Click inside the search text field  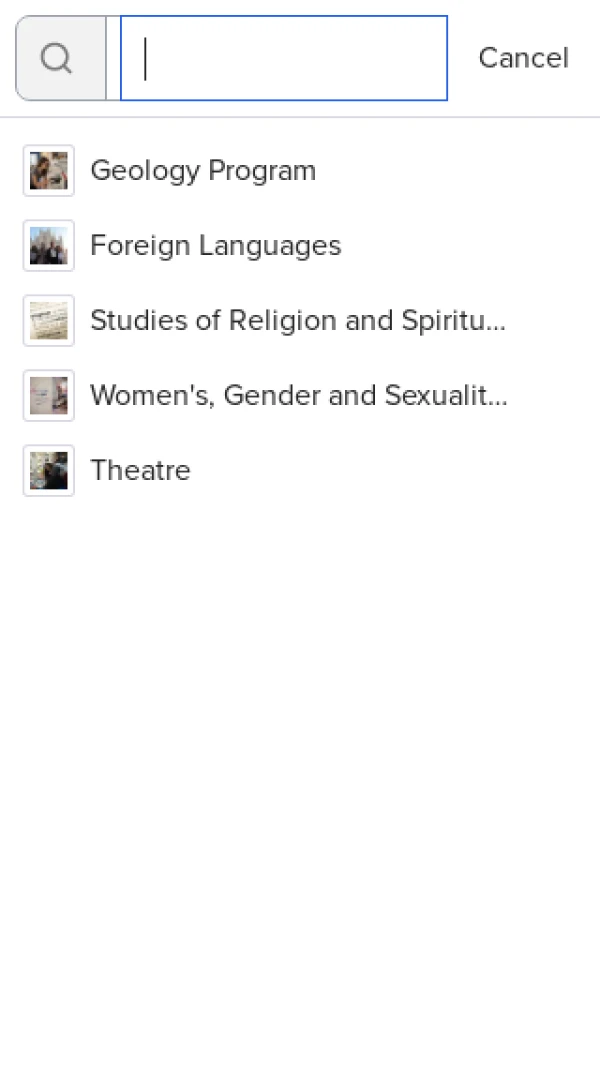pos(283,57)
